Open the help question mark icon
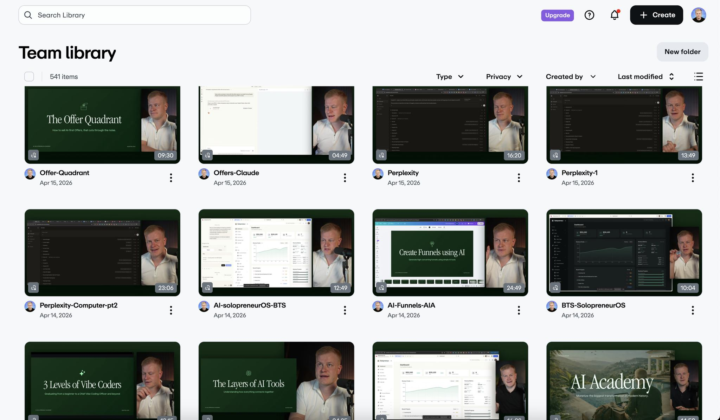Viewport: 720px width, 420px height. 589,15
